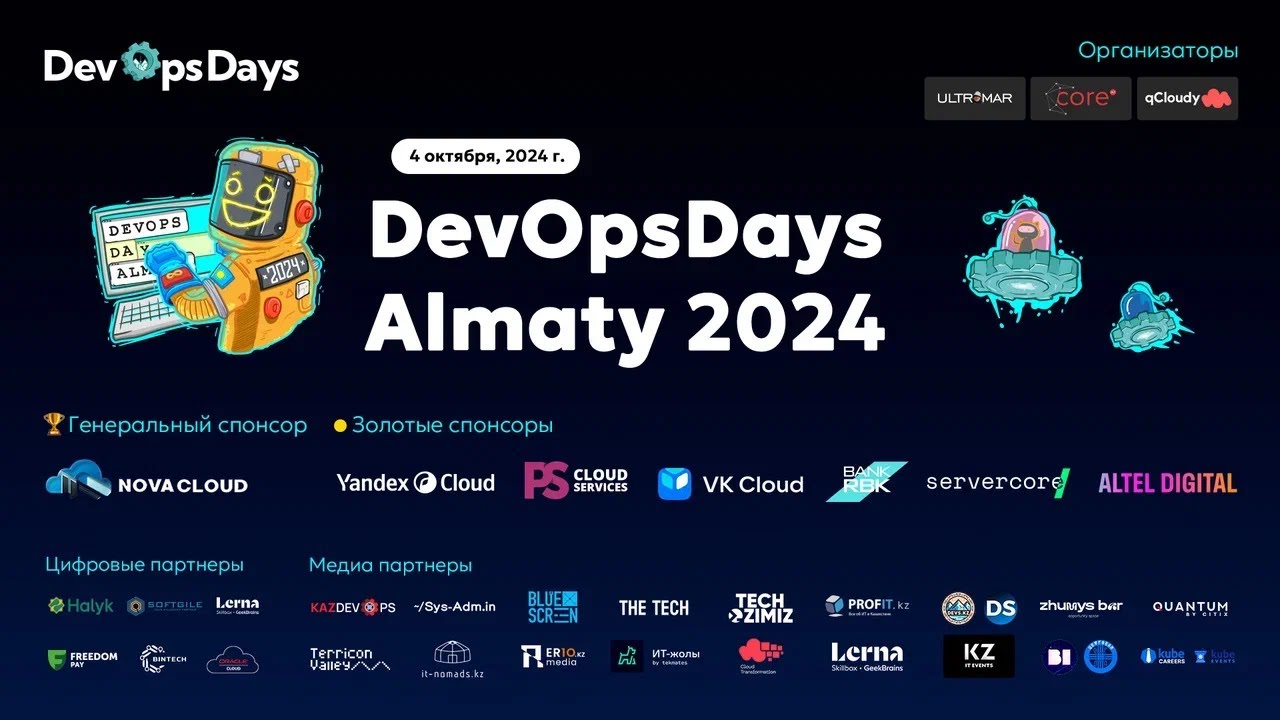Image resolution: width=1280 pixels, height=720 pixels.
Task: Open the Terricon Valley media logo
Action: click(350, 659)
